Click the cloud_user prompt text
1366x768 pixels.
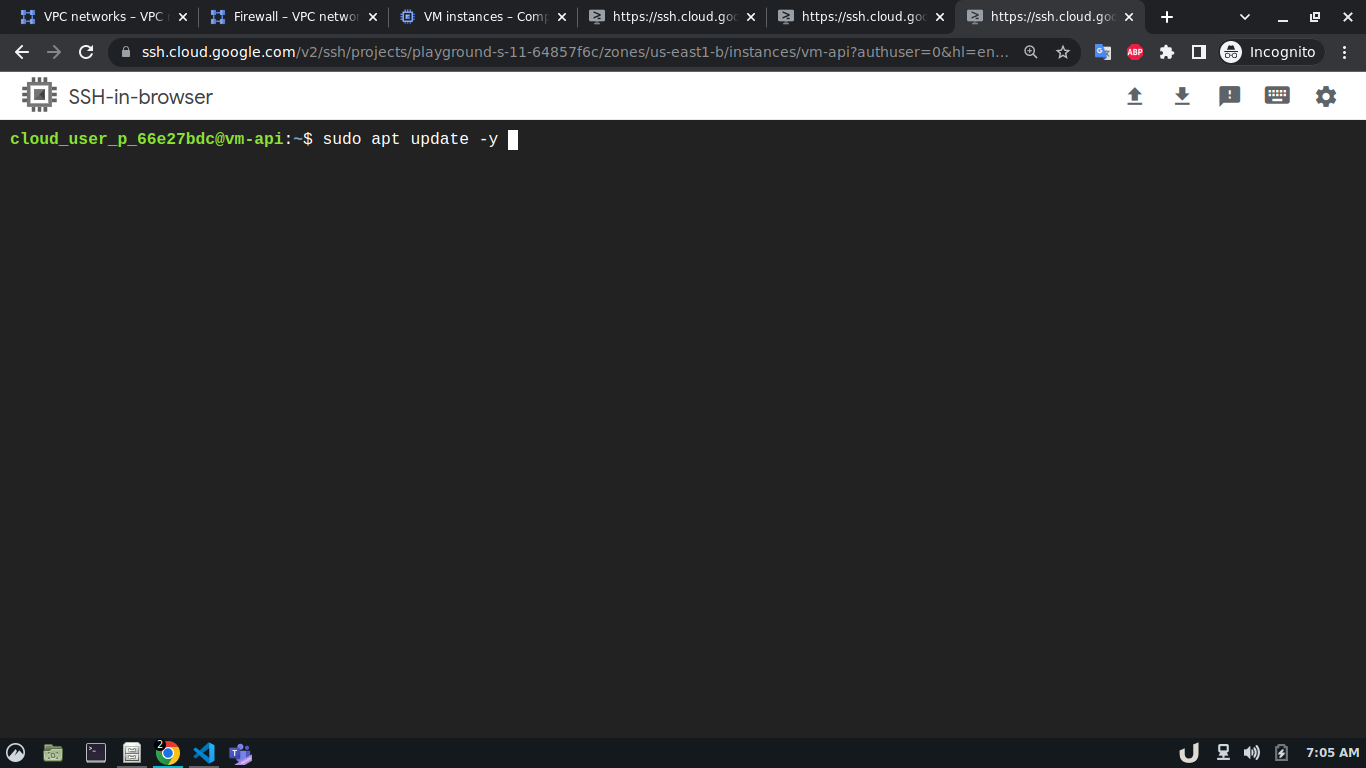click(147, 139)
